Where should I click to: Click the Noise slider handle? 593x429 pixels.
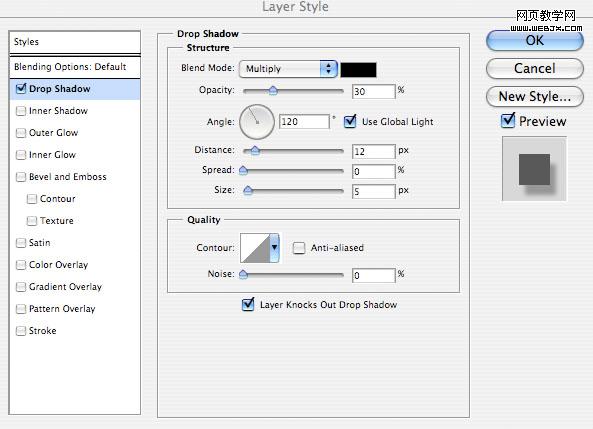(244, 274)
